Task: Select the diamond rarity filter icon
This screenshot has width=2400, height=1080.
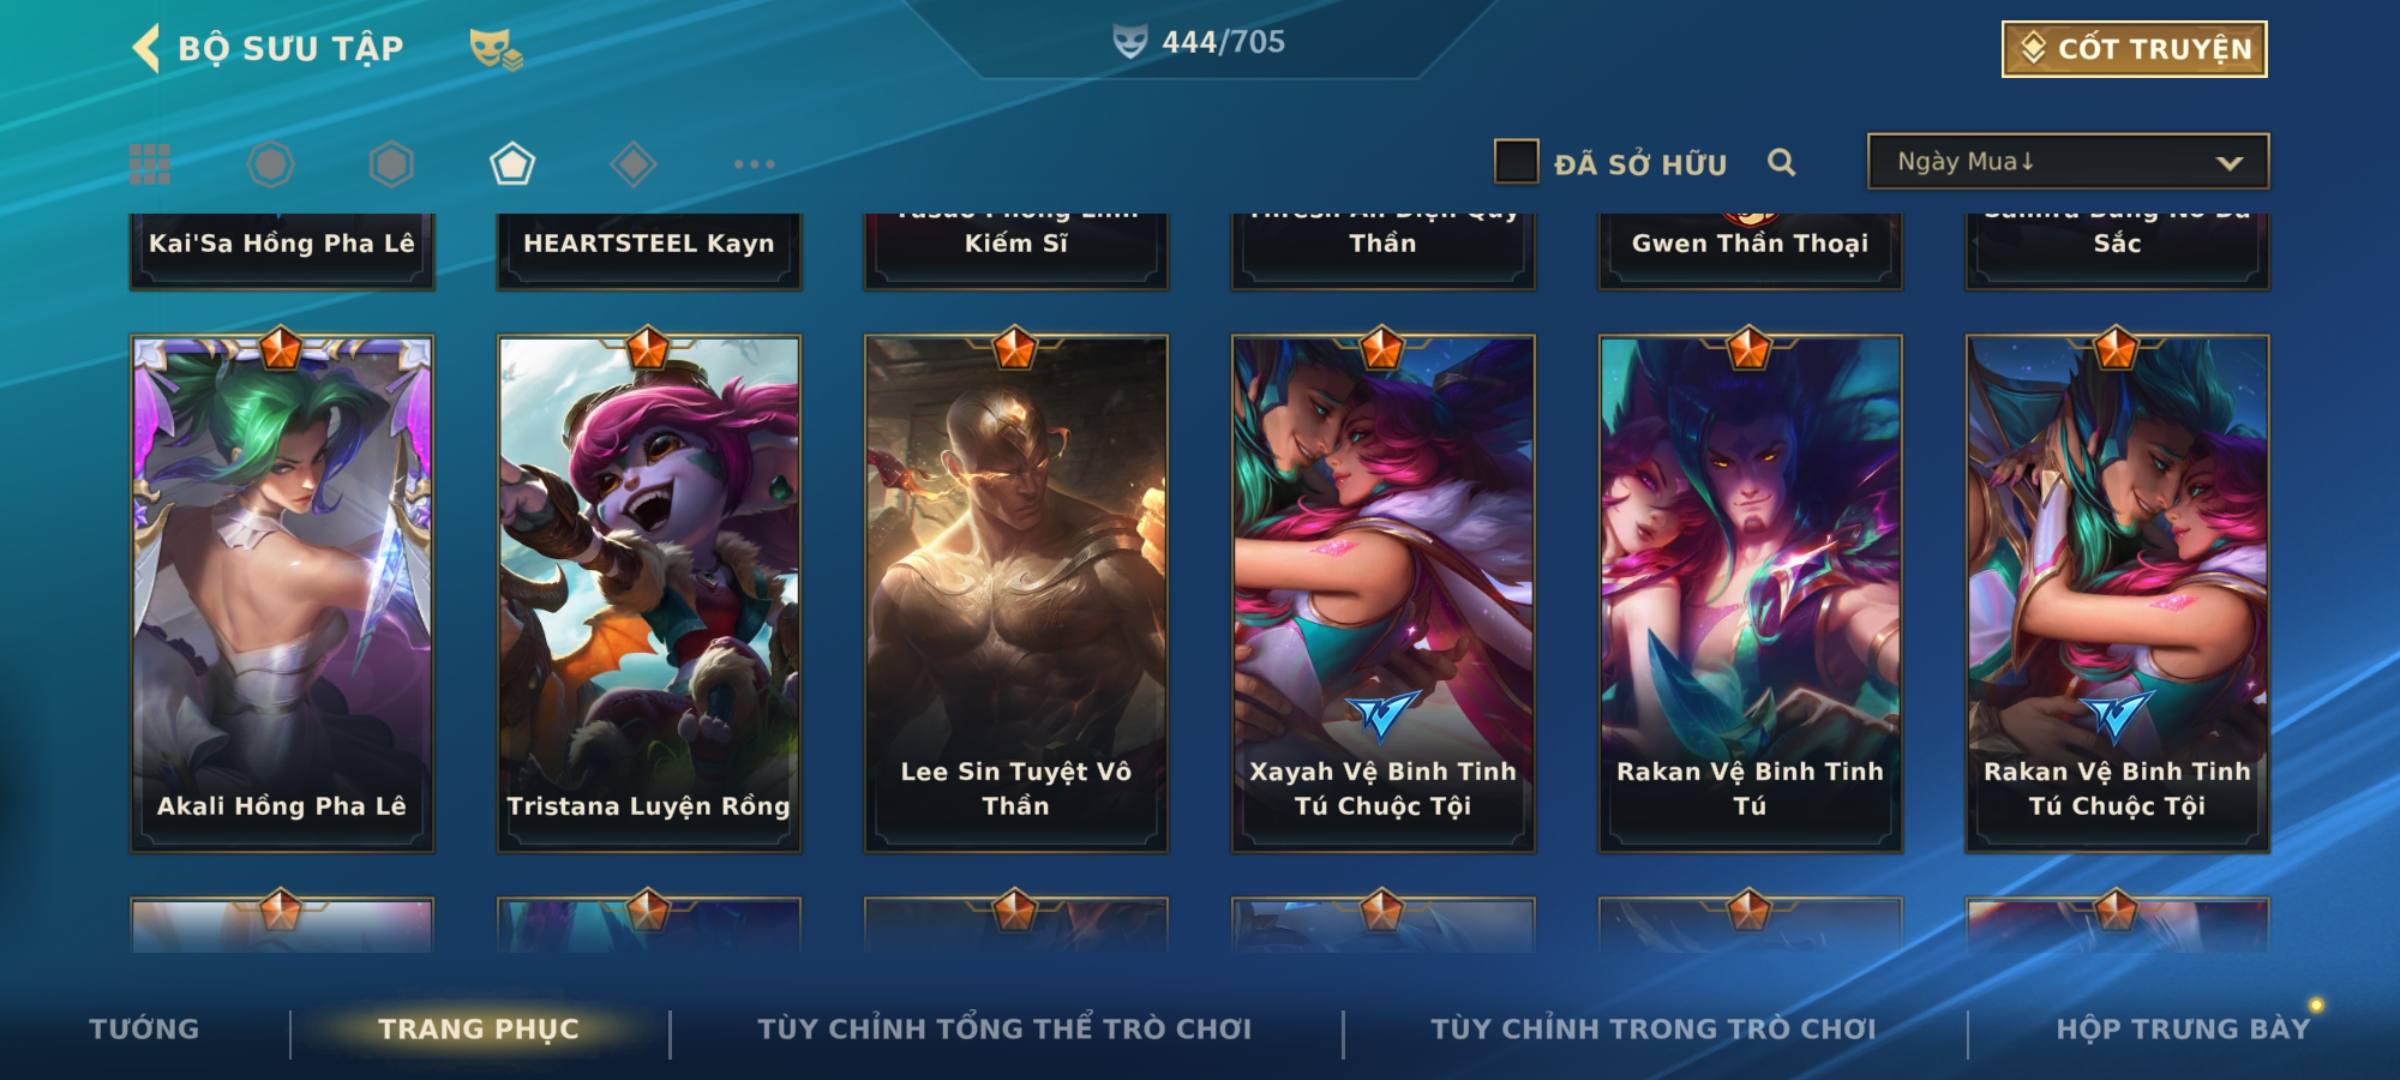Action: click(x=633, y=164)
